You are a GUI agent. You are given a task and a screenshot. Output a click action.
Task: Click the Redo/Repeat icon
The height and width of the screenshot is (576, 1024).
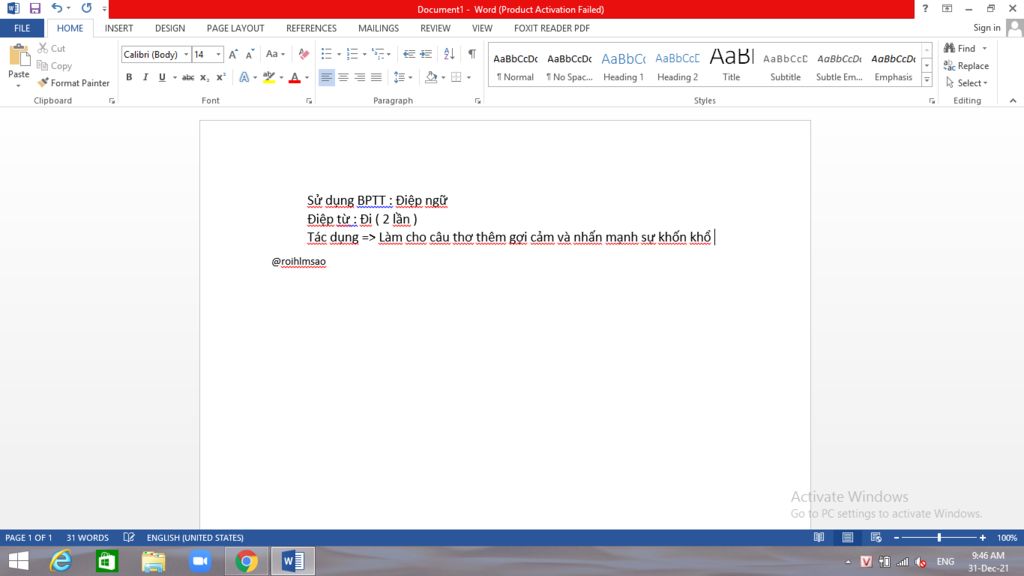pyautogui.click(x=86, y=8)
